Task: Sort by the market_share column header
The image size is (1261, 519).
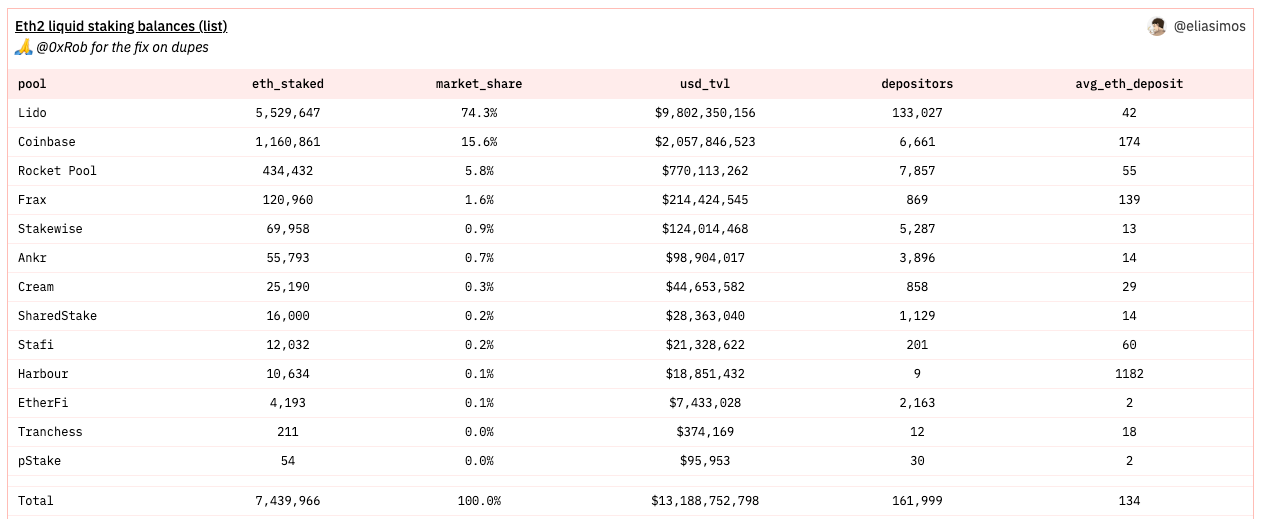Action: click(479, 84)
